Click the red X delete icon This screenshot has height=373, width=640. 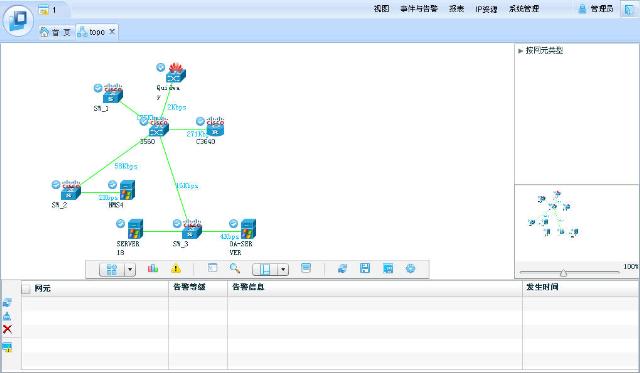tap(7, 329)
